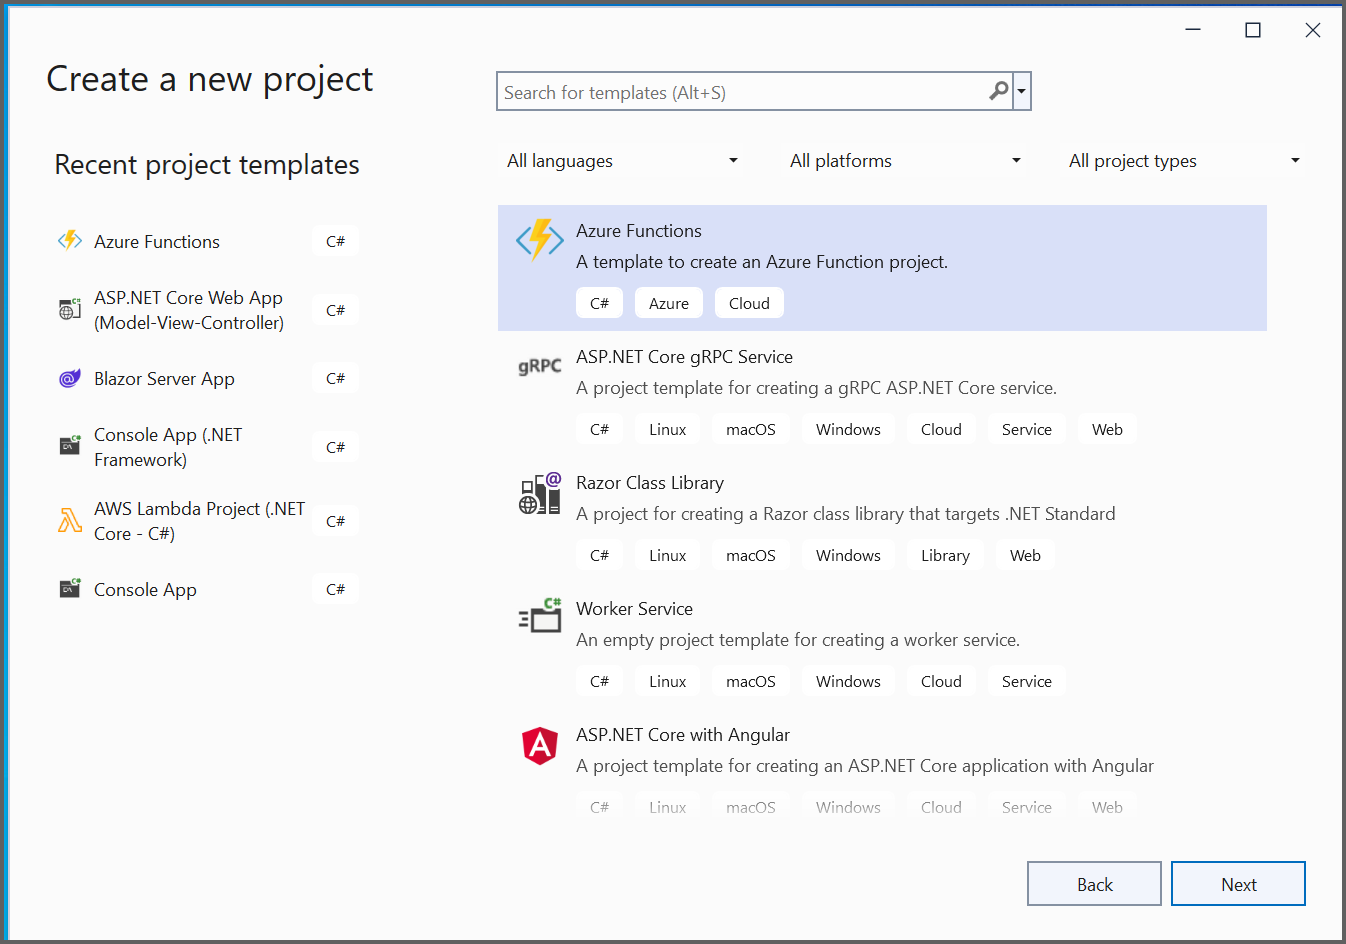
Task: Click the AWS Lambda icon in recent templates
Action: click(x=69, y=521)
